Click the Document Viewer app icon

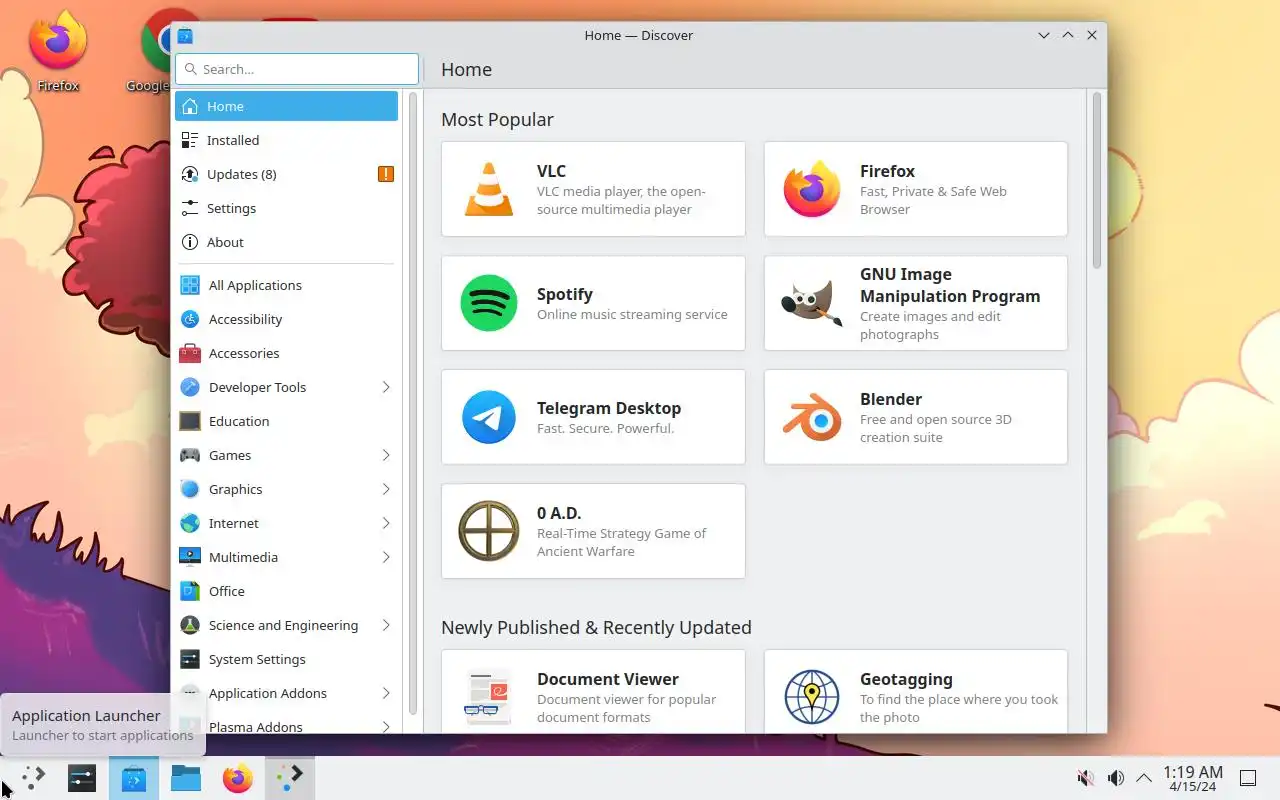coord(489,697)
